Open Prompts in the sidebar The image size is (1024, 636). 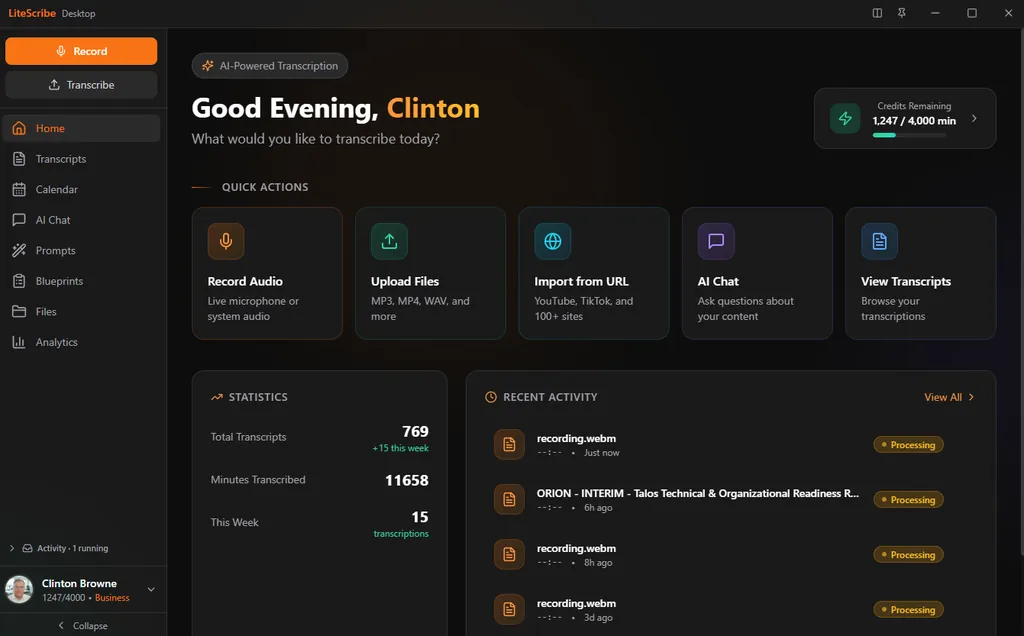(x=81, y=250)
